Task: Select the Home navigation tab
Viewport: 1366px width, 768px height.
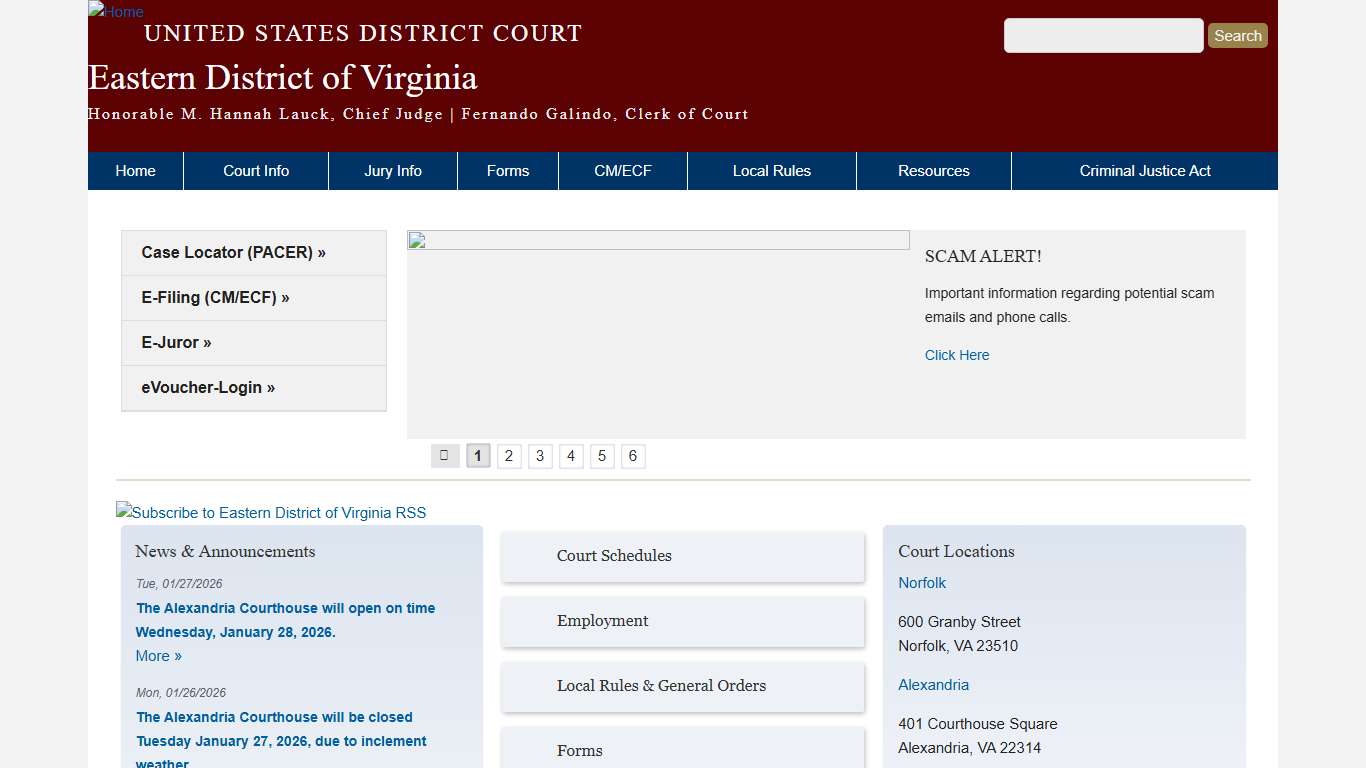Action: pos(135,170)
